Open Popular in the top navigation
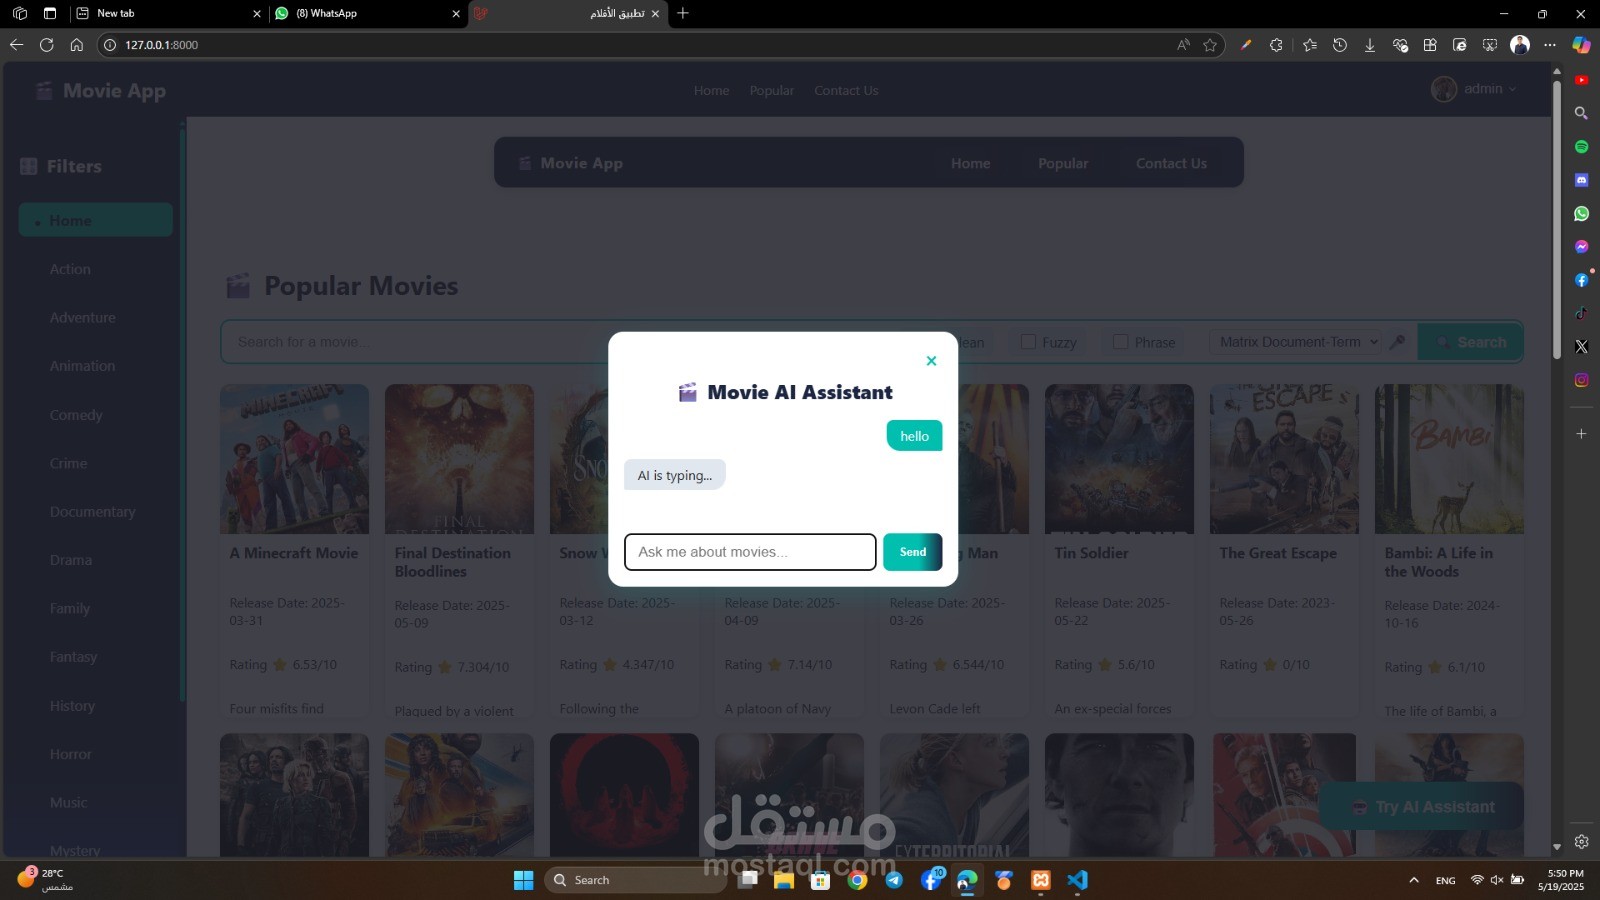The height and width of the screenshot is (900, 1600). tap(772, 90)
